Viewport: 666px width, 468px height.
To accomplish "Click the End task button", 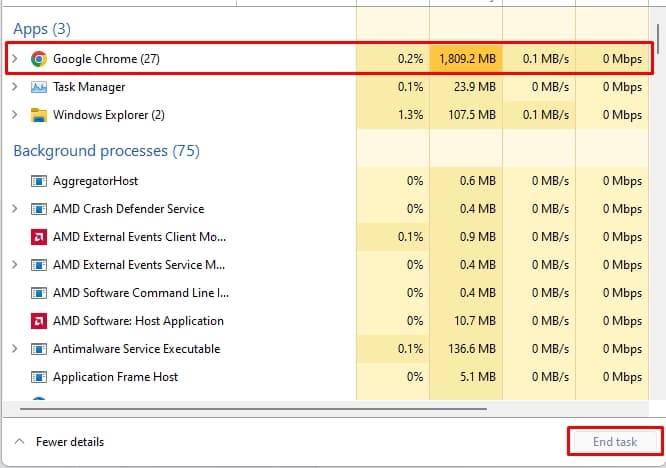I will tap(615, 442).
